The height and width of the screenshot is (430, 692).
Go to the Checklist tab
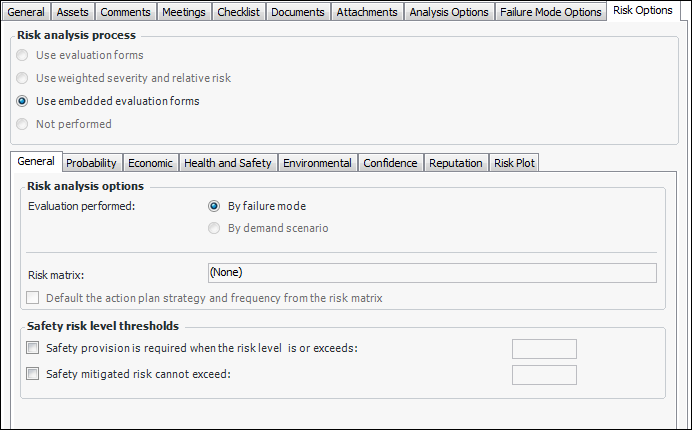coord(239,12)
